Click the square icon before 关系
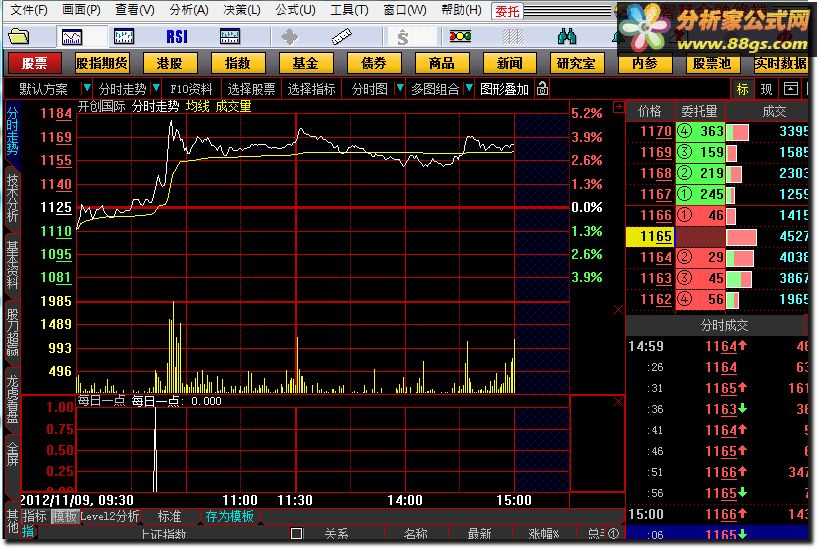 (x=297, y=533)
